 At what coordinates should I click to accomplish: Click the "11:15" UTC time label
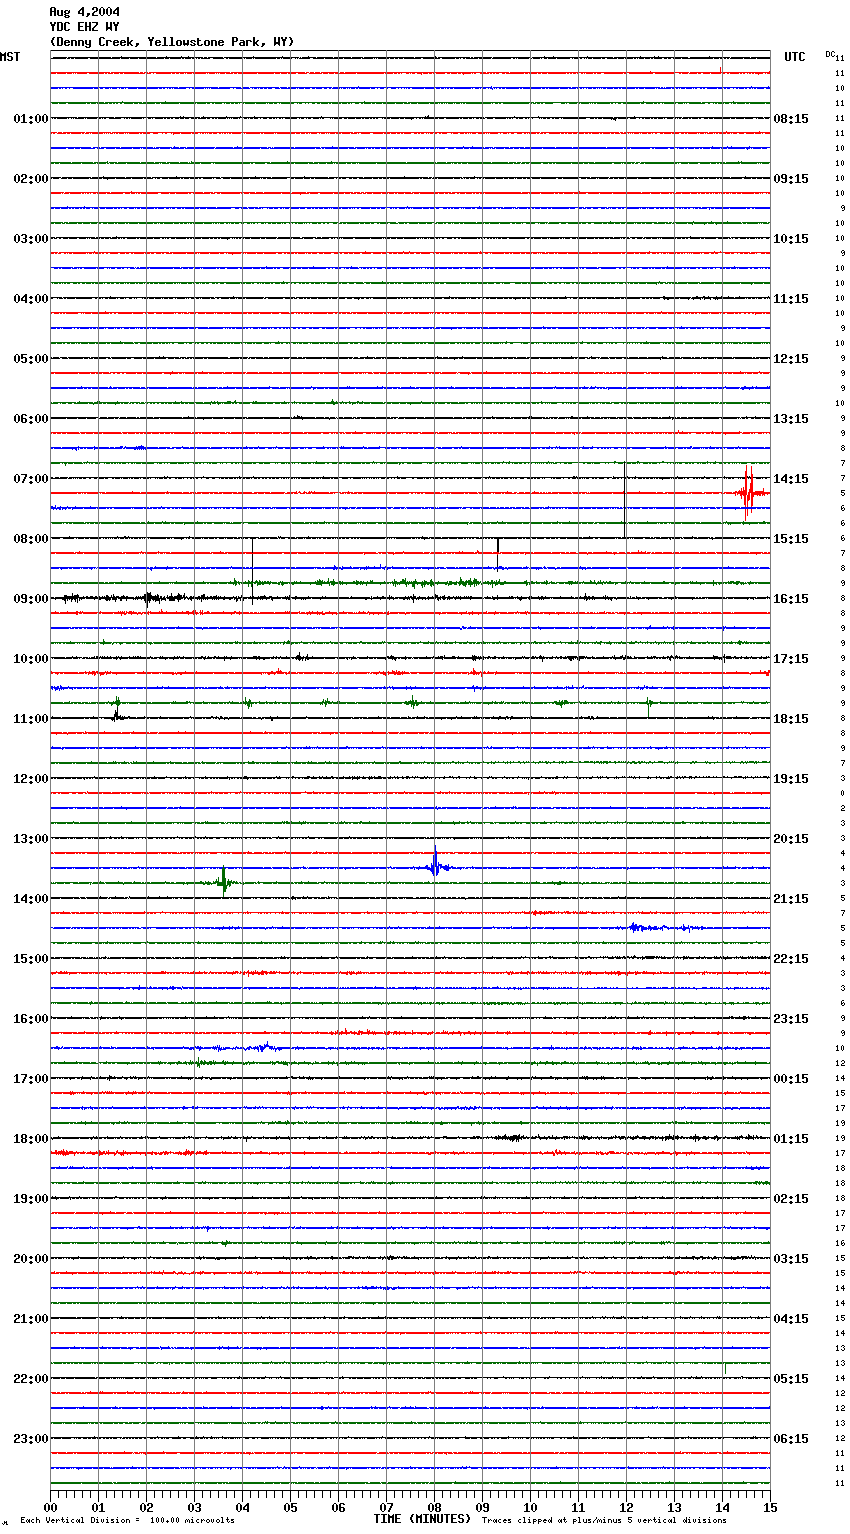pos(791,299)
